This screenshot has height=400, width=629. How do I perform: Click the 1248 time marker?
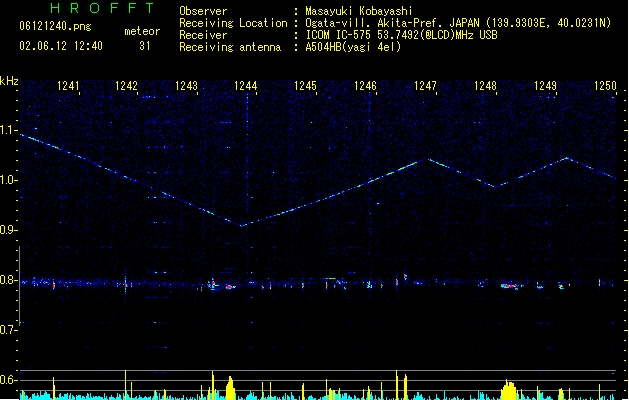(485, 85)
